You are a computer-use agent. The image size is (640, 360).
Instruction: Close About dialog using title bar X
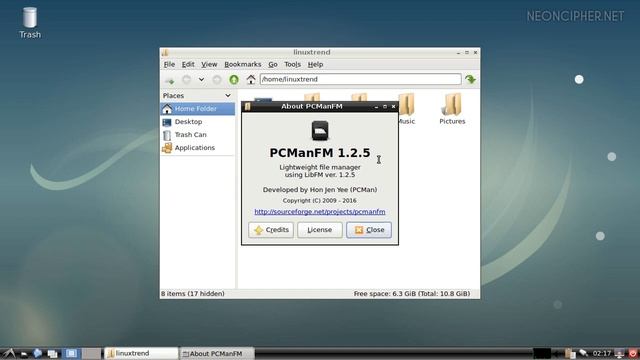393,107
